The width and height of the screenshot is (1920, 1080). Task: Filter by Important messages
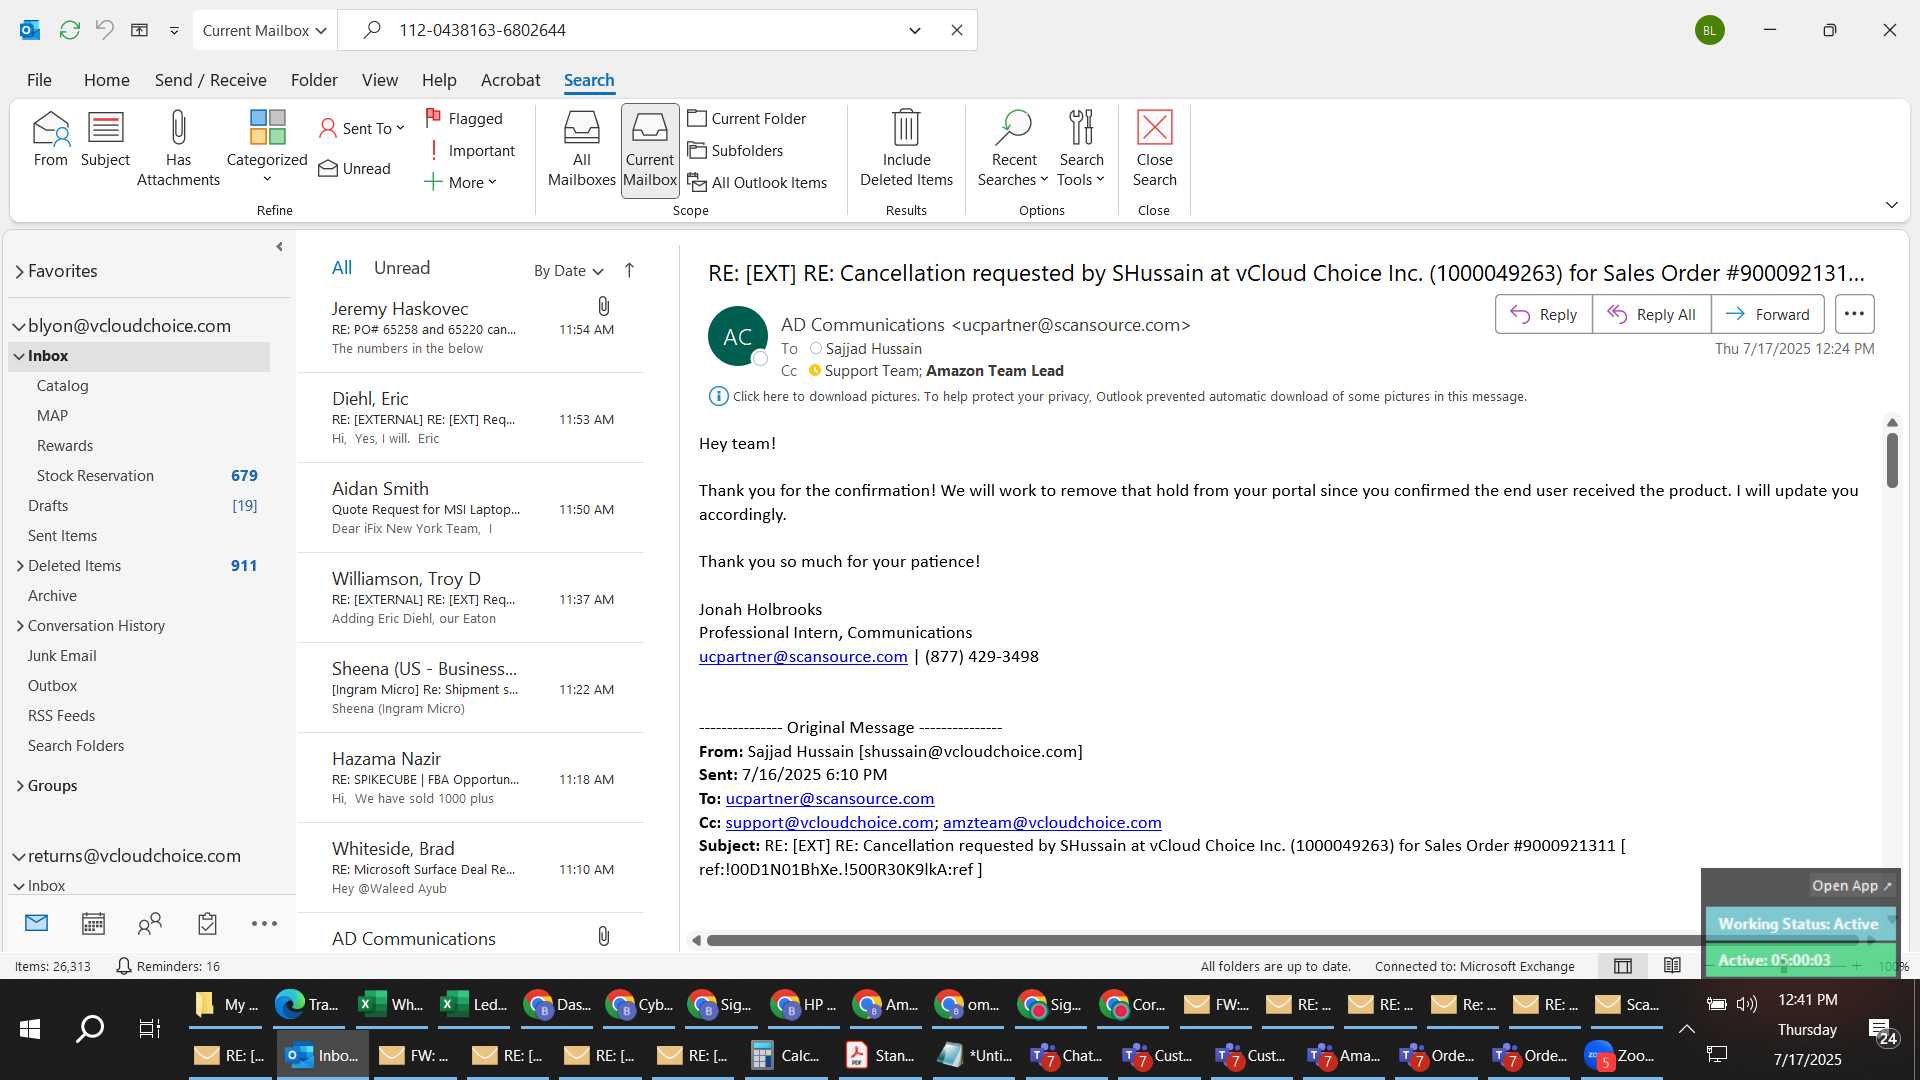tap(470, 150)
